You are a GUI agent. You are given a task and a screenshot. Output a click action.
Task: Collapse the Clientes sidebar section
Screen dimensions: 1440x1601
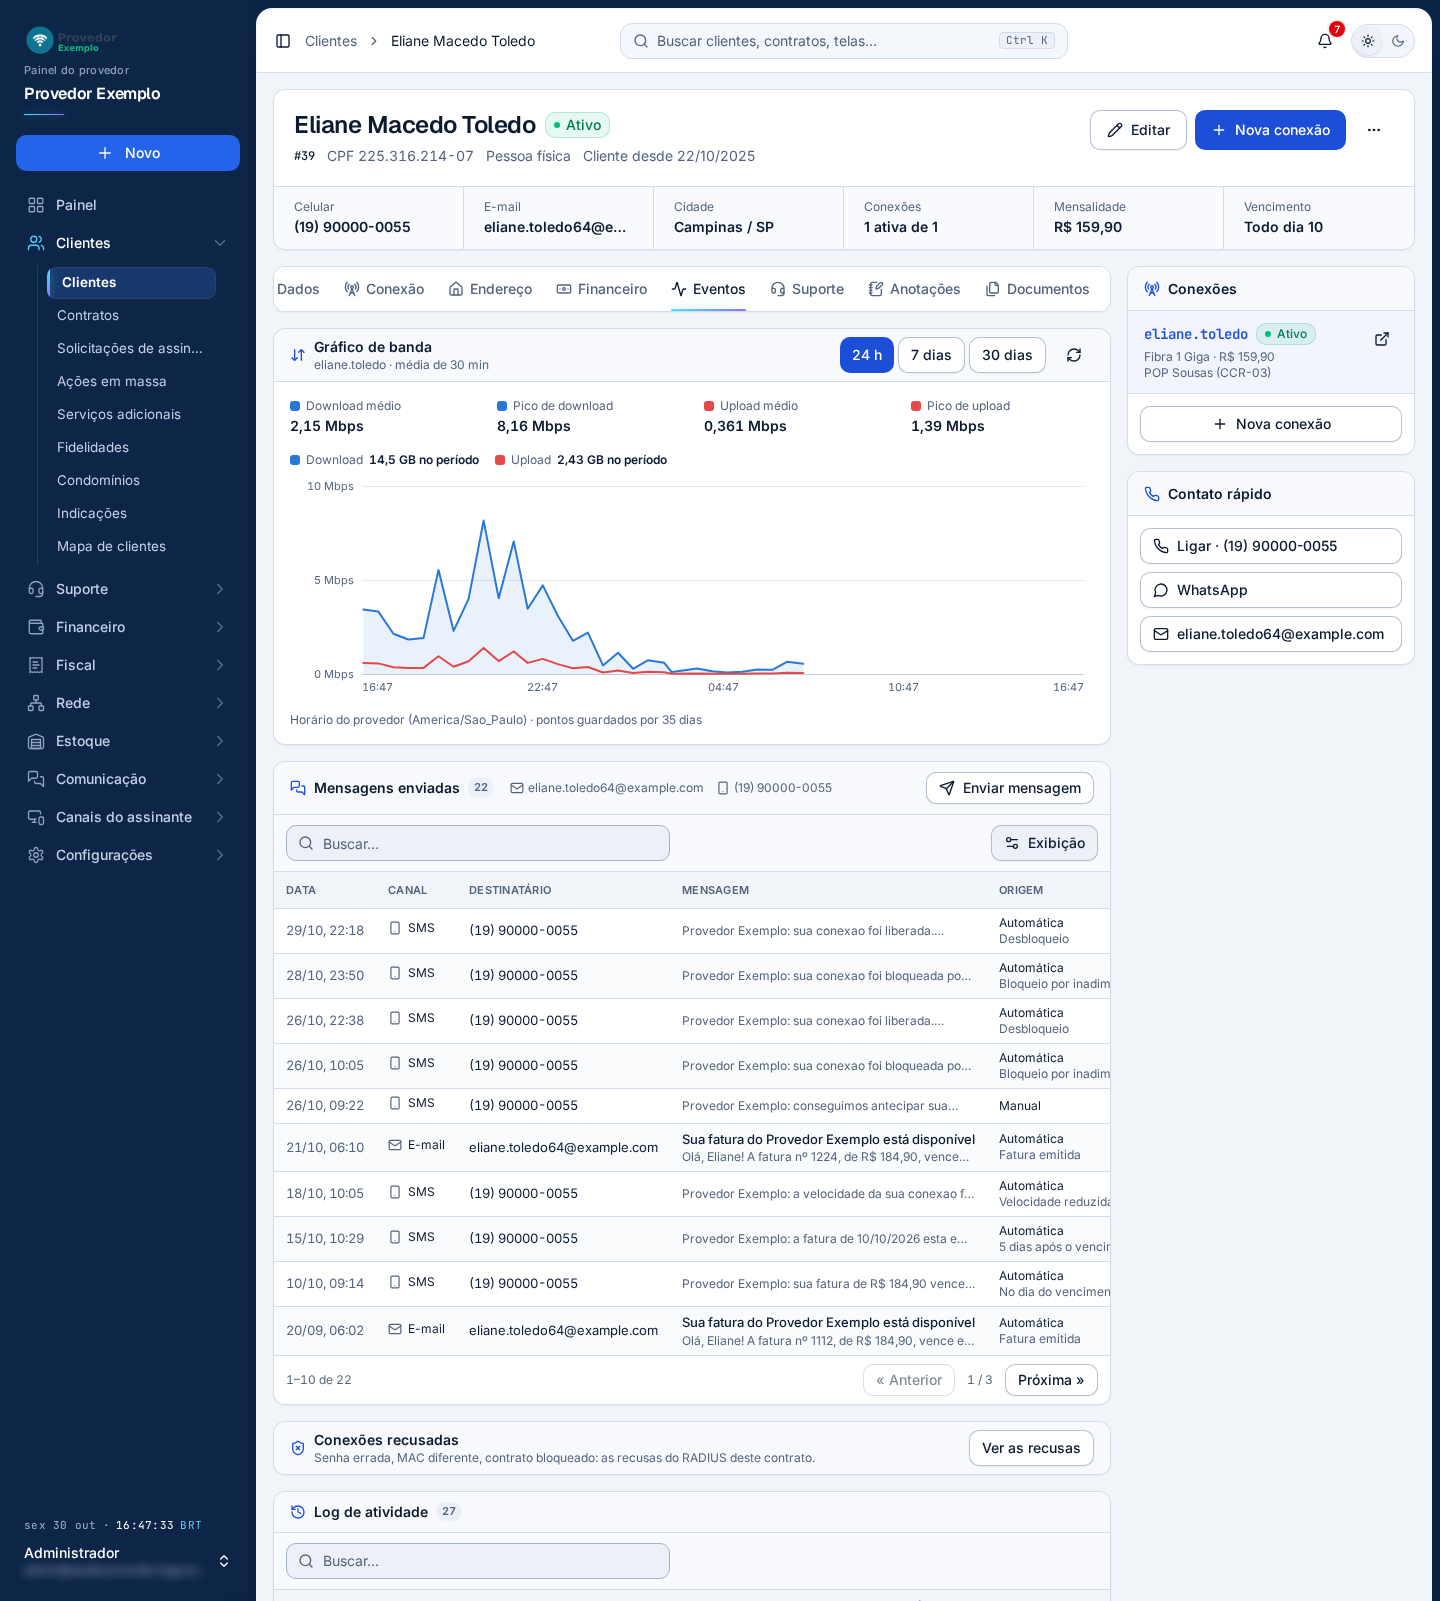[128, 243]
